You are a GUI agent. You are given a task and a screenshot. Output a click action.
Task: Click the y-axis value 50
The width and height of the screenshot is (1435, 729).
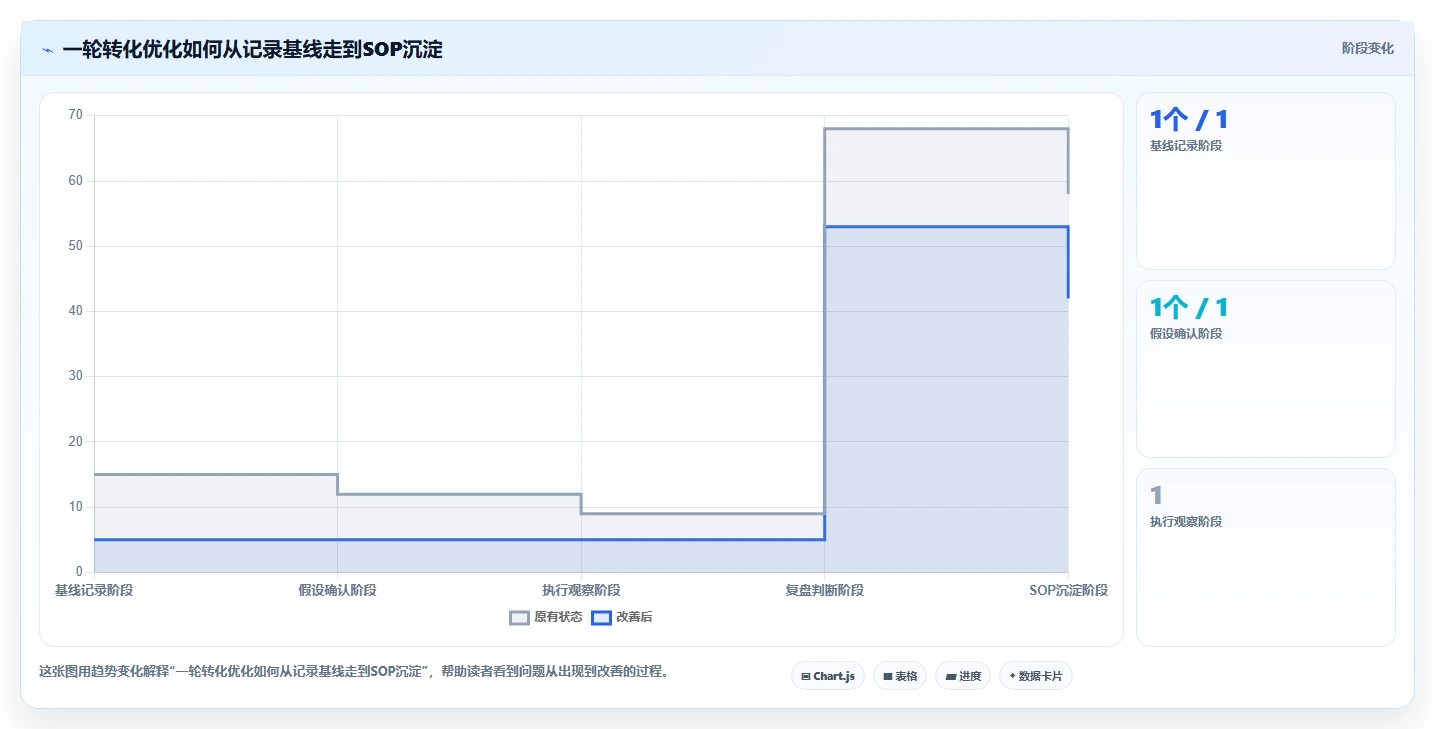75,246
